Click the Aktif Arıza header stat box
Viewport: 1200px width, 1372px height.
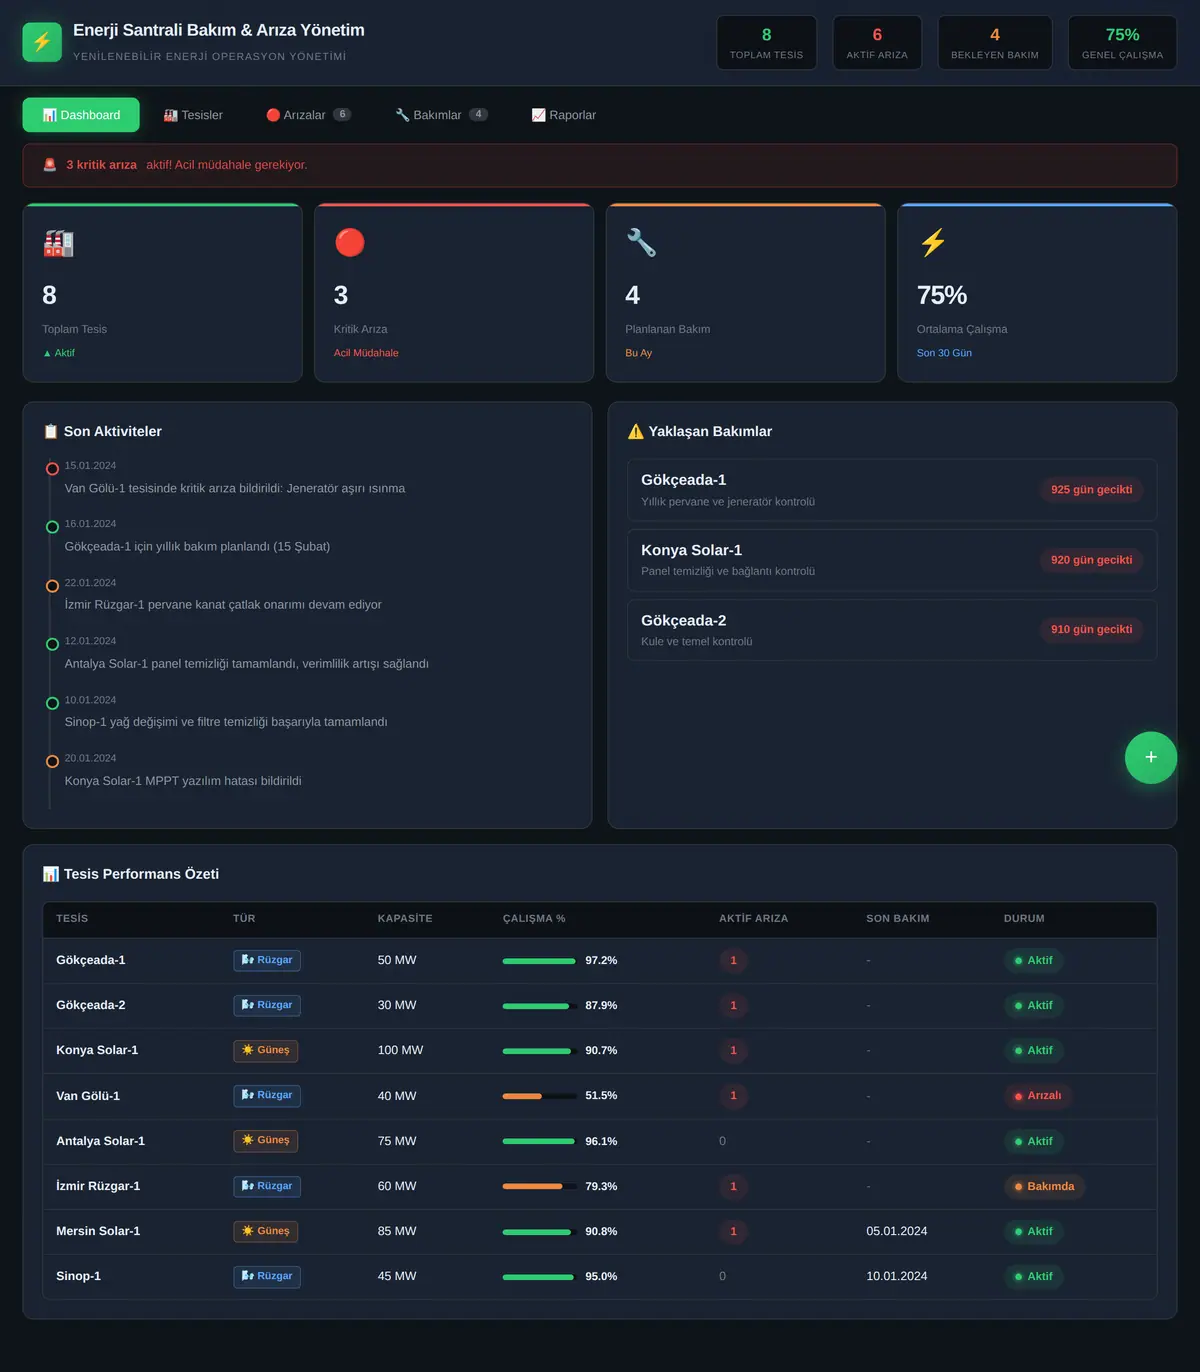click(877, 43)
